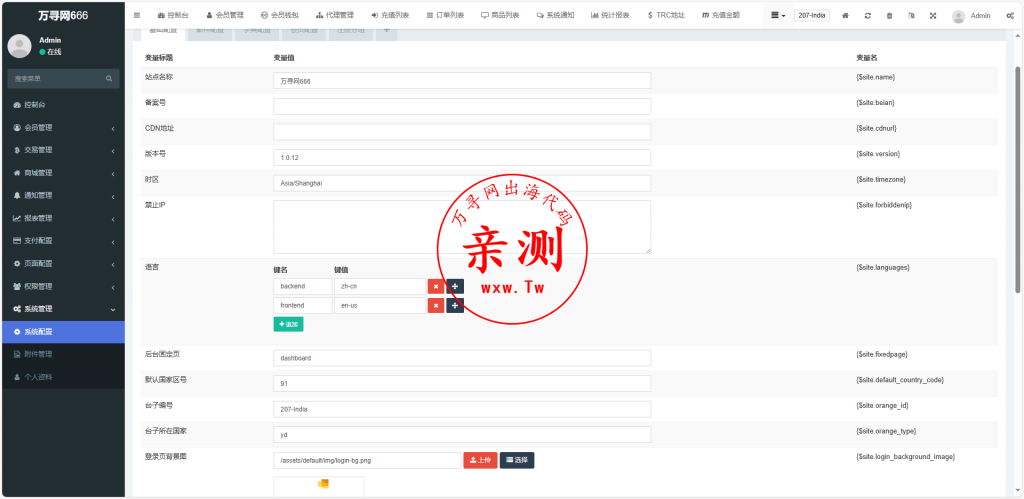Expand 商城管理 in the sidebar
The height and width of the screenshot is (499, 1024).
[x=62, y=173]
